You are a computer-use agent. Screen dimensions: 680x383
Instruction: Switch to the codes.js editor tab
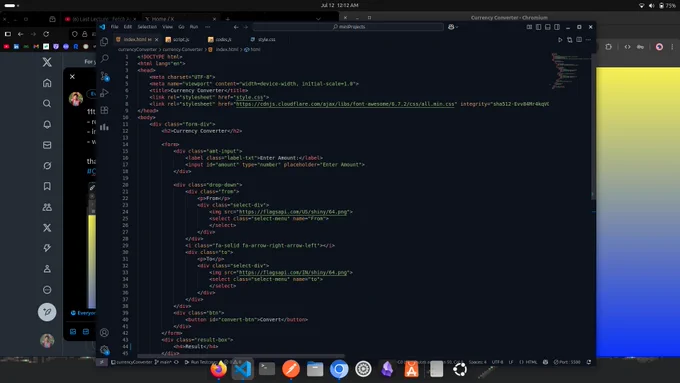(220, 39)
